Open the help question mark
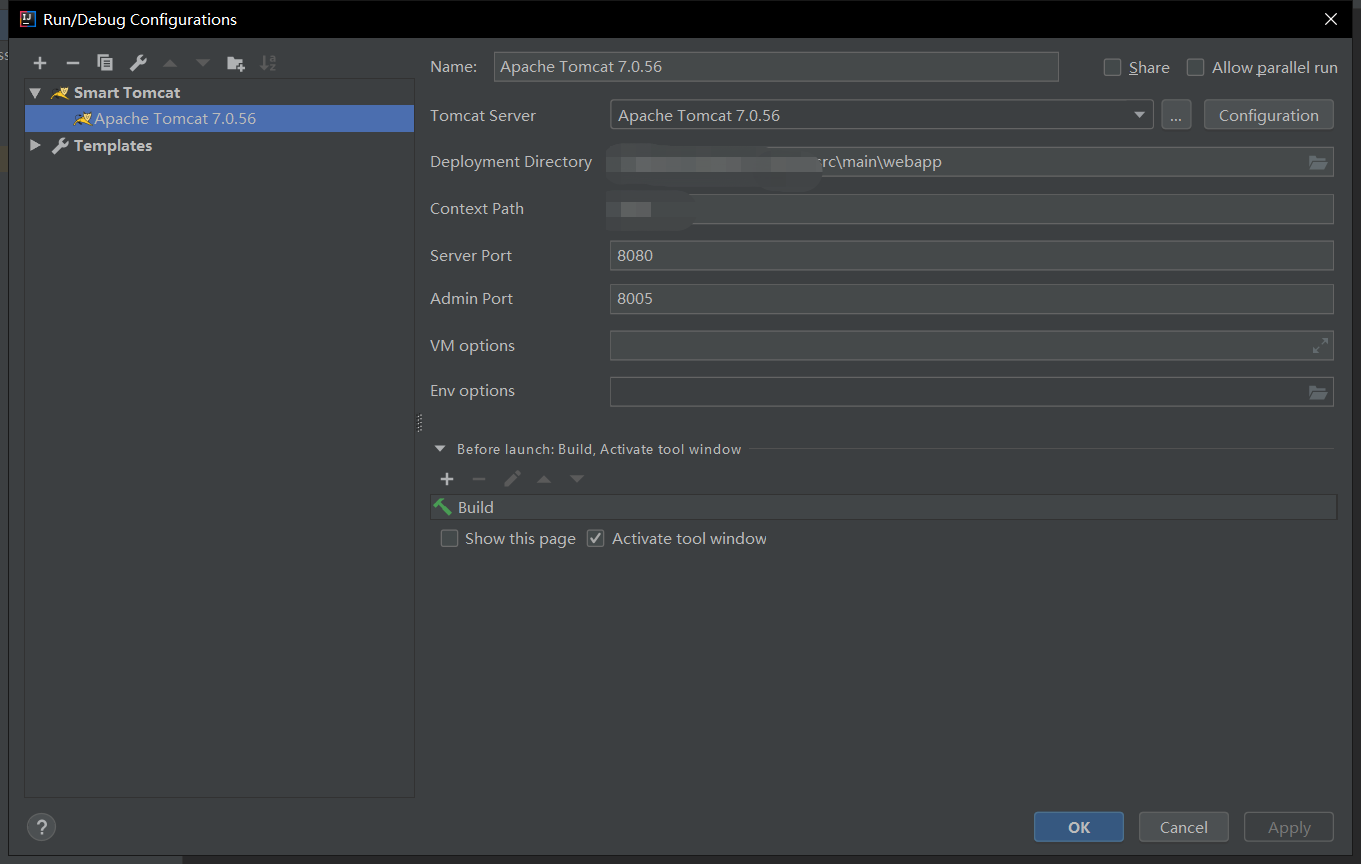 [41, 827]
